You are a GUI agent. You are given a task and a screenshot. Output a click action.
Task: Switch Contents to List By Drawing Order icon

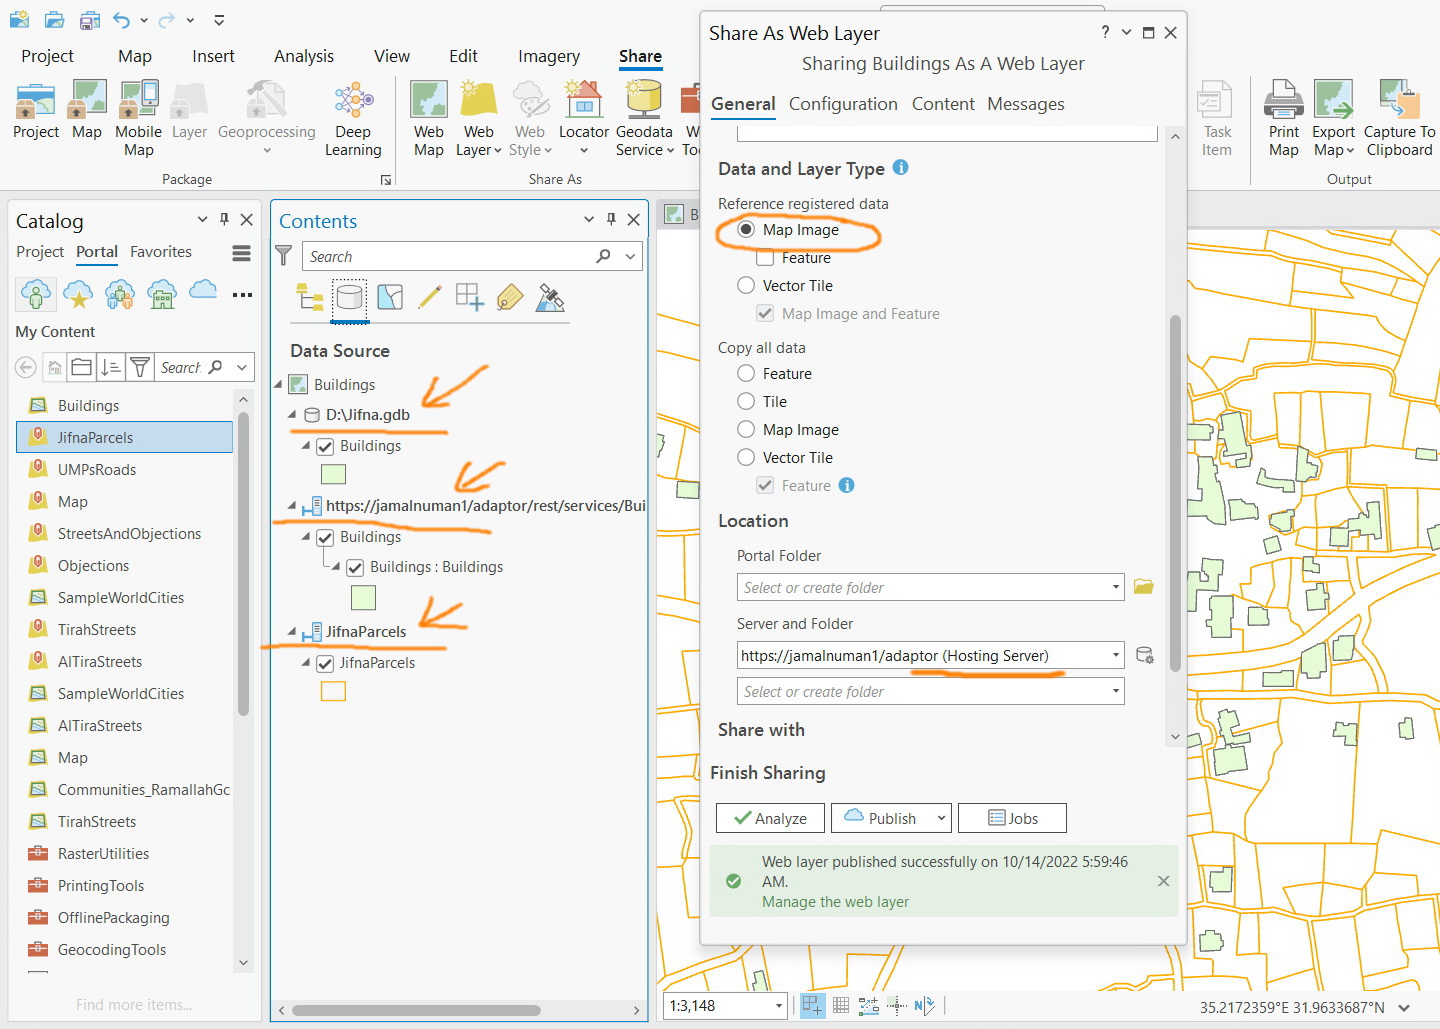(309, 297)
